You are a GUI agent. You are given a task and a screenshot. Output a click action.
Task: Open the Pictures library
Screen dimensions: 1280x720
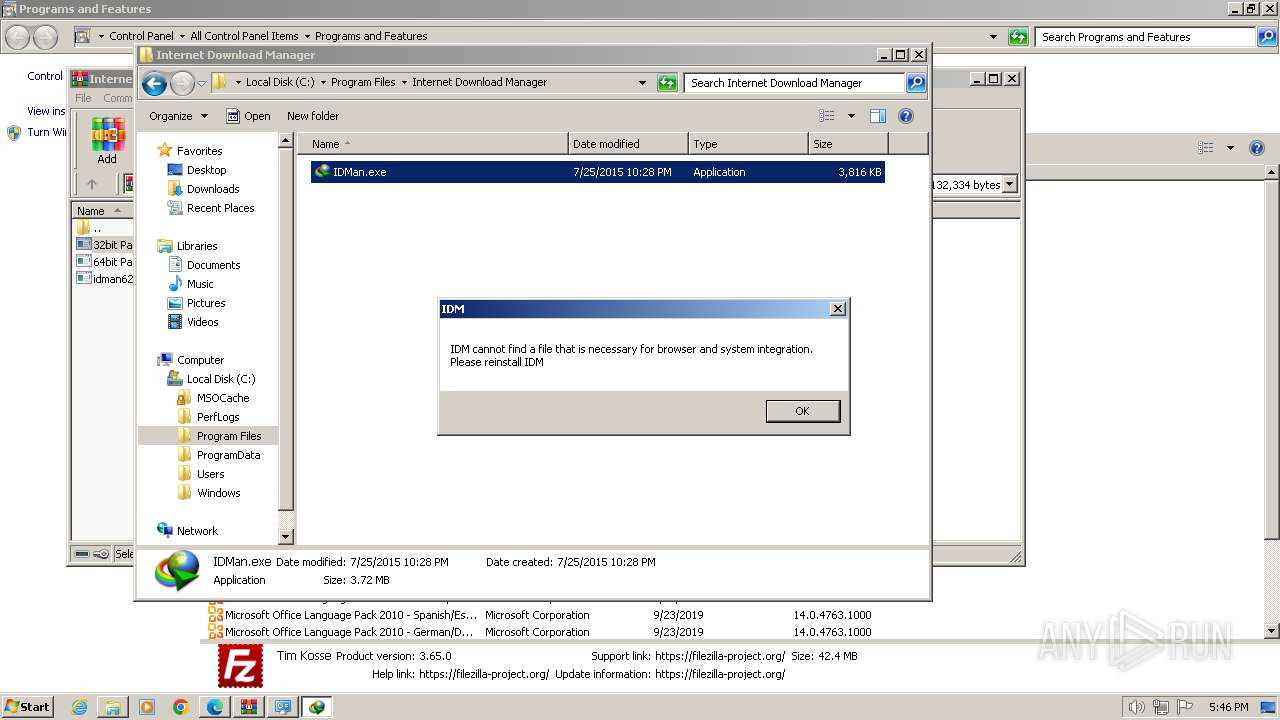[206, 303]
